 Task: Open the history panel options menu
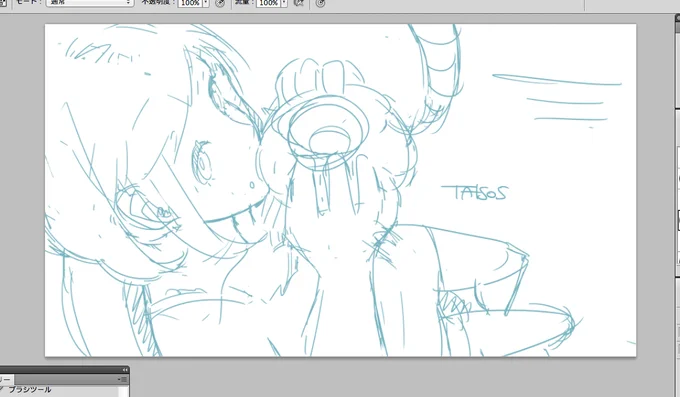click(123, 380)
